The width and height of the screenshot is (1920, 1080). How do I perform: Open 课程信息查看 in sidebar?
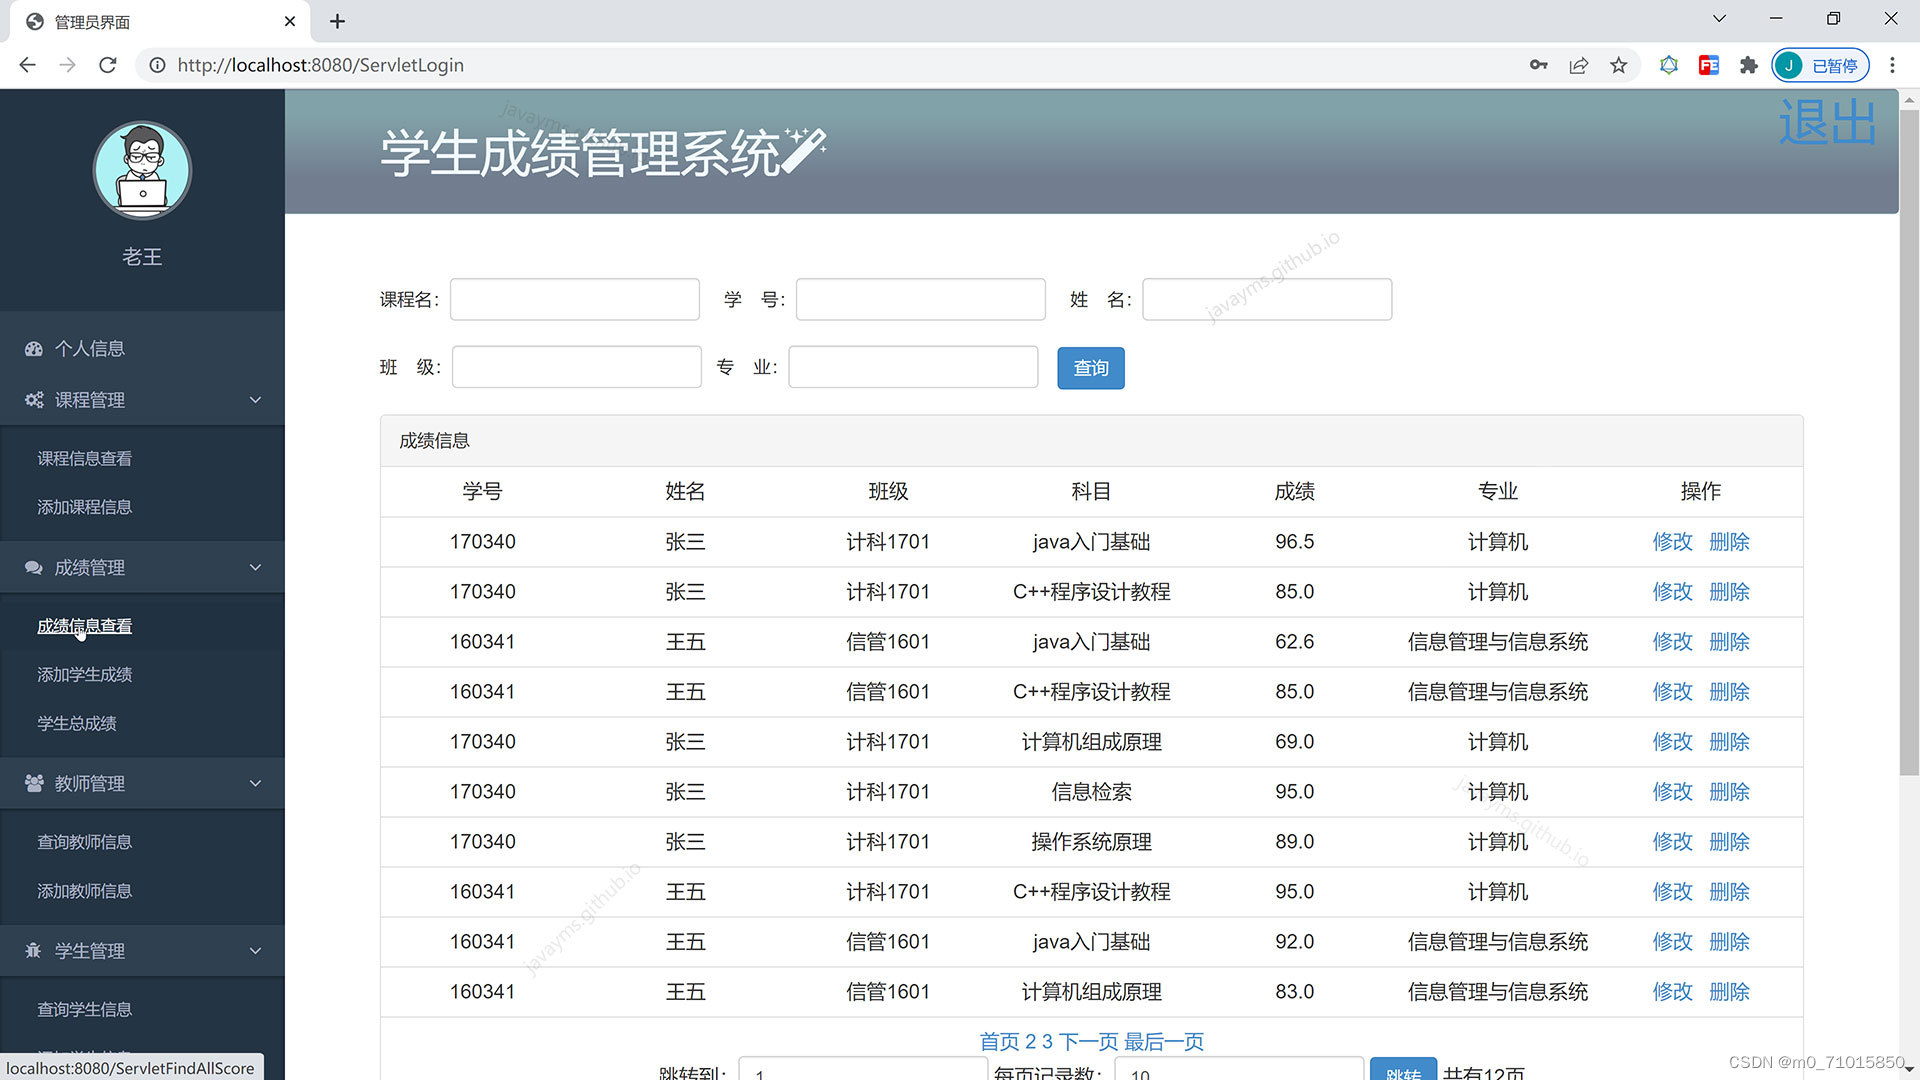point(85,459)
